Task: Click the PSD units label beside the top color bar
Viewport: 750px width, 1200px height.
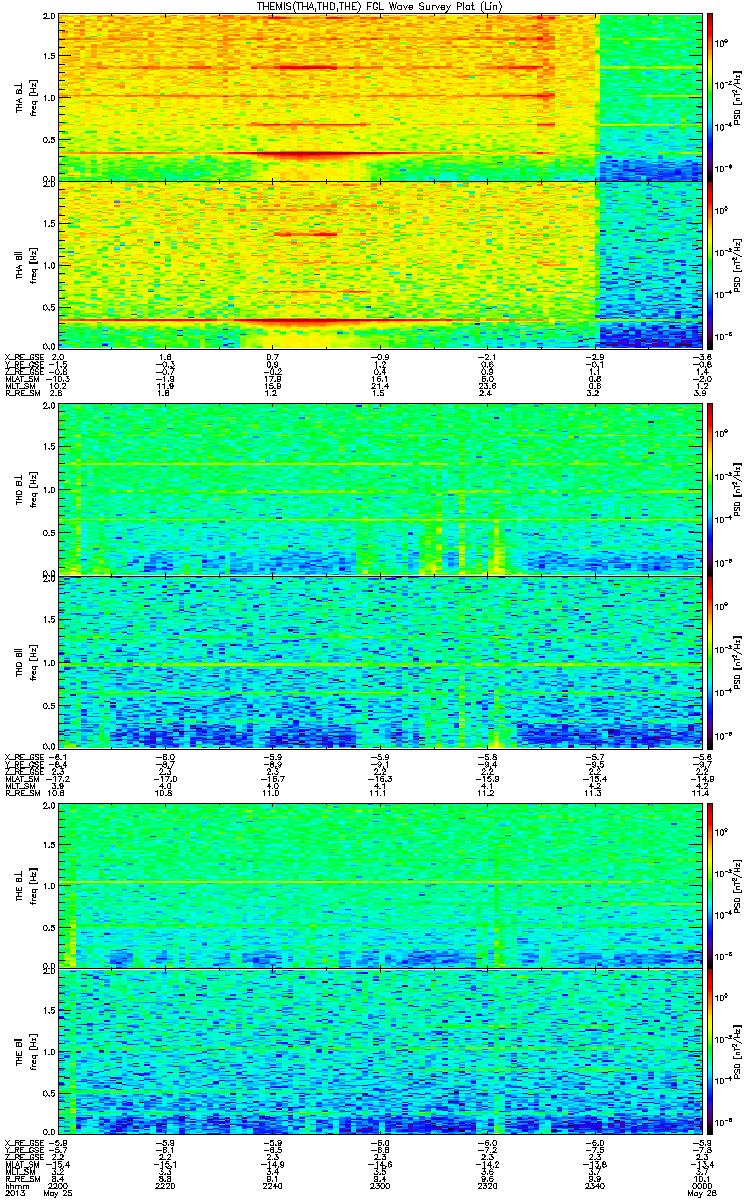Action: coord(738,96)
